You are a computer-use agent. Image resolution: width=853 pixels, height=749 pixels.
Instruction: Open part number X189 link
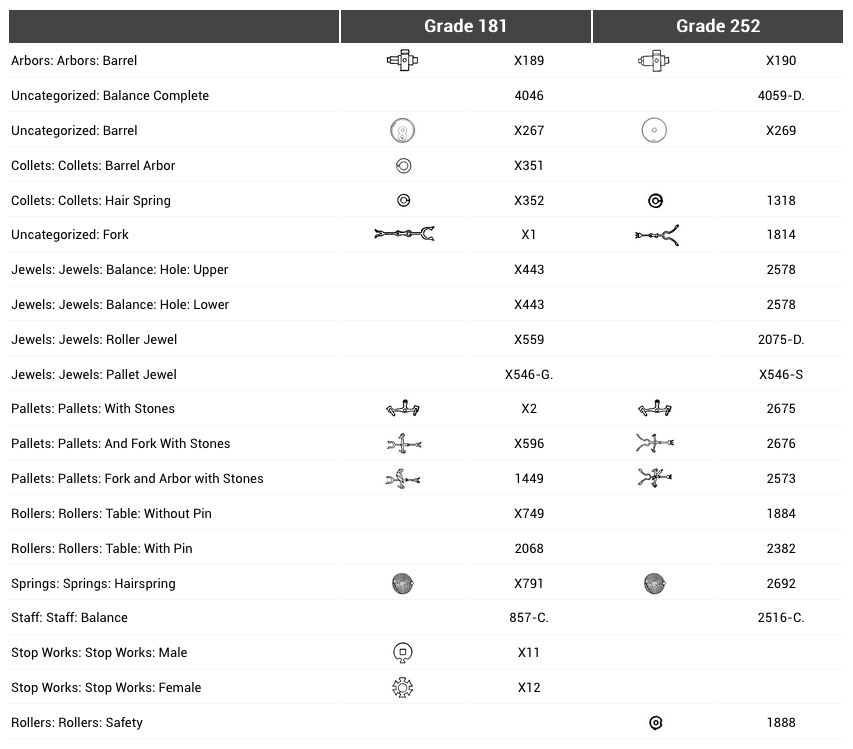pyautogui.click(x=529, y=61)
